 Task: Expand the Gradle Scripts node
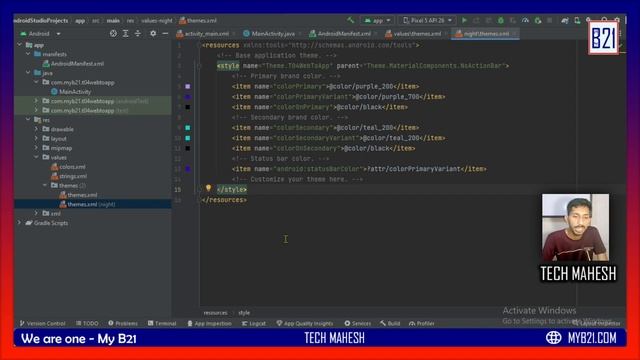pyautogui.click(x=20, y=223)
